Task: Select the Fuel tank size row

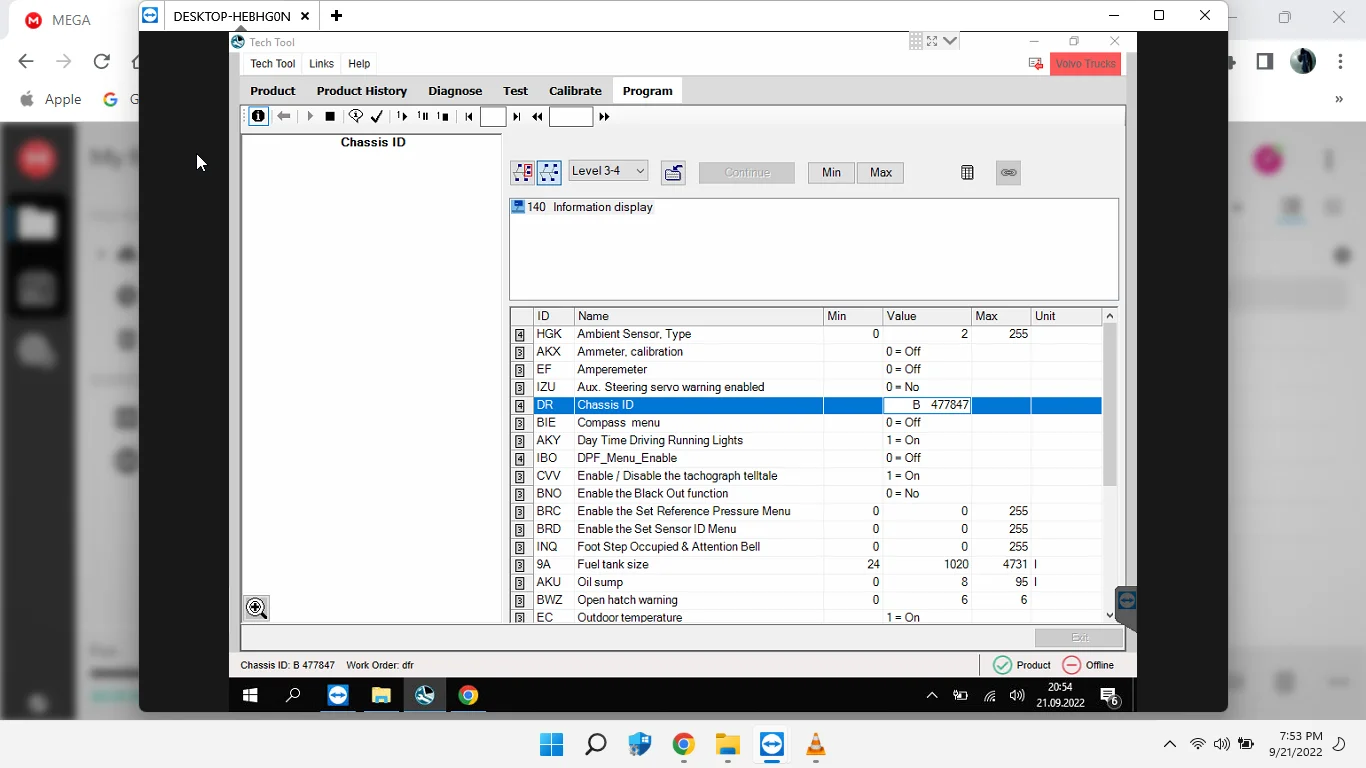Action: pyautogui.click(x=806, y=564)
